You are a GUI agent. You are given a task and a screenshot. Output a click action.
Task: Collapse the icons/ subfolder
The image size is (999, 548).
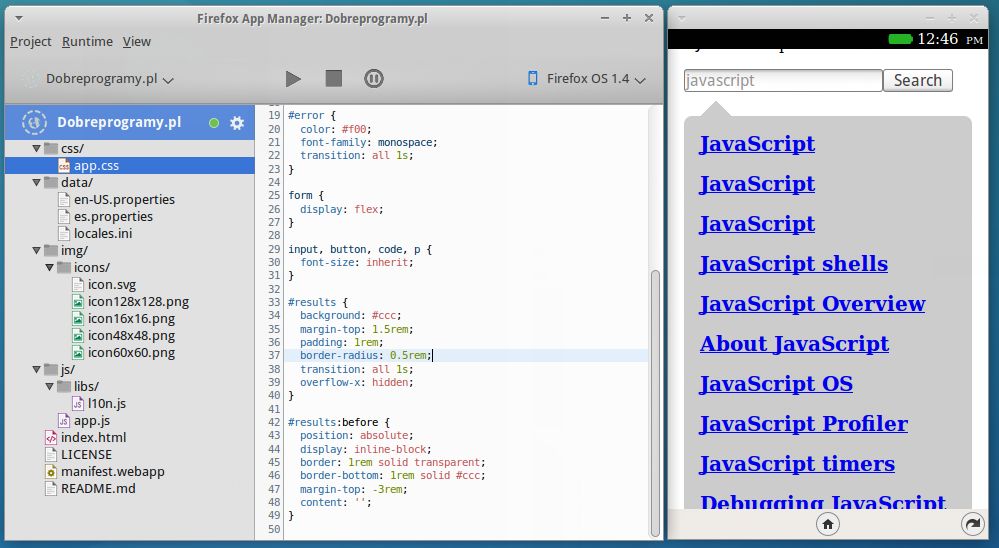(x=49, y=268)
